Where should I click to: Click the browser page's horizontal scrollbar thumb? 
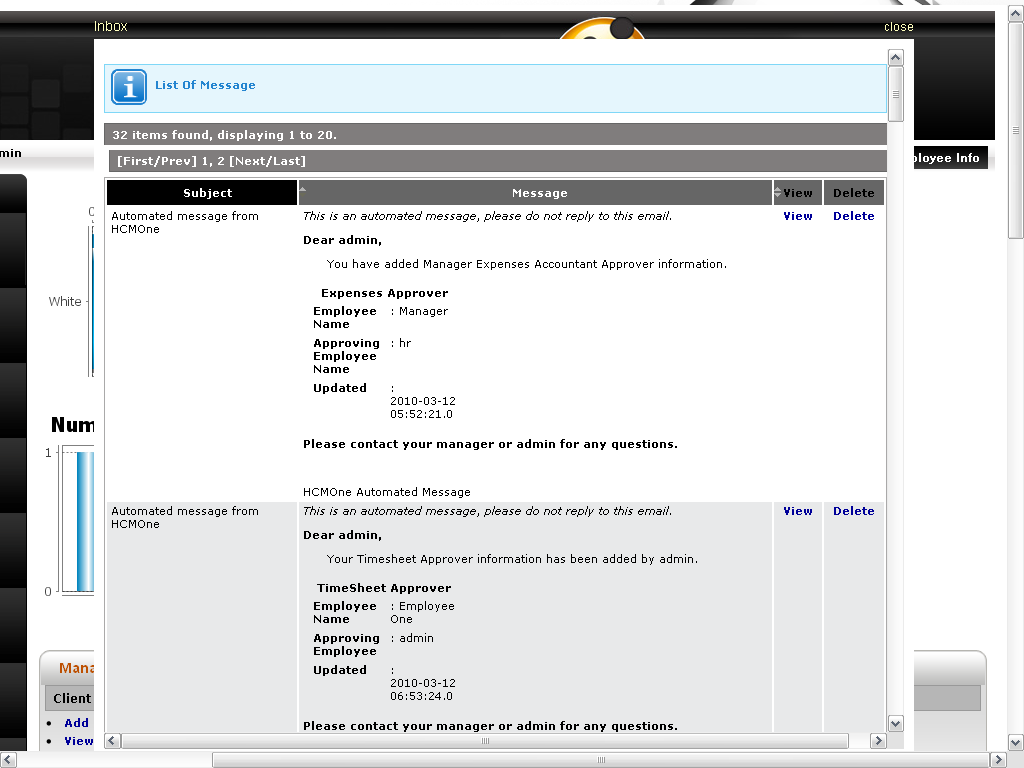coord(601,760)
